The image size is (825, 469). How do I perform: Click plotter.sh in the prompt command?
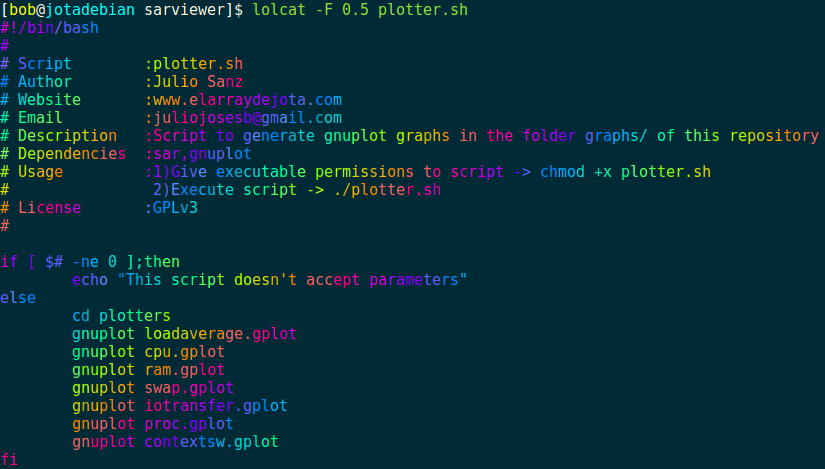423,10
